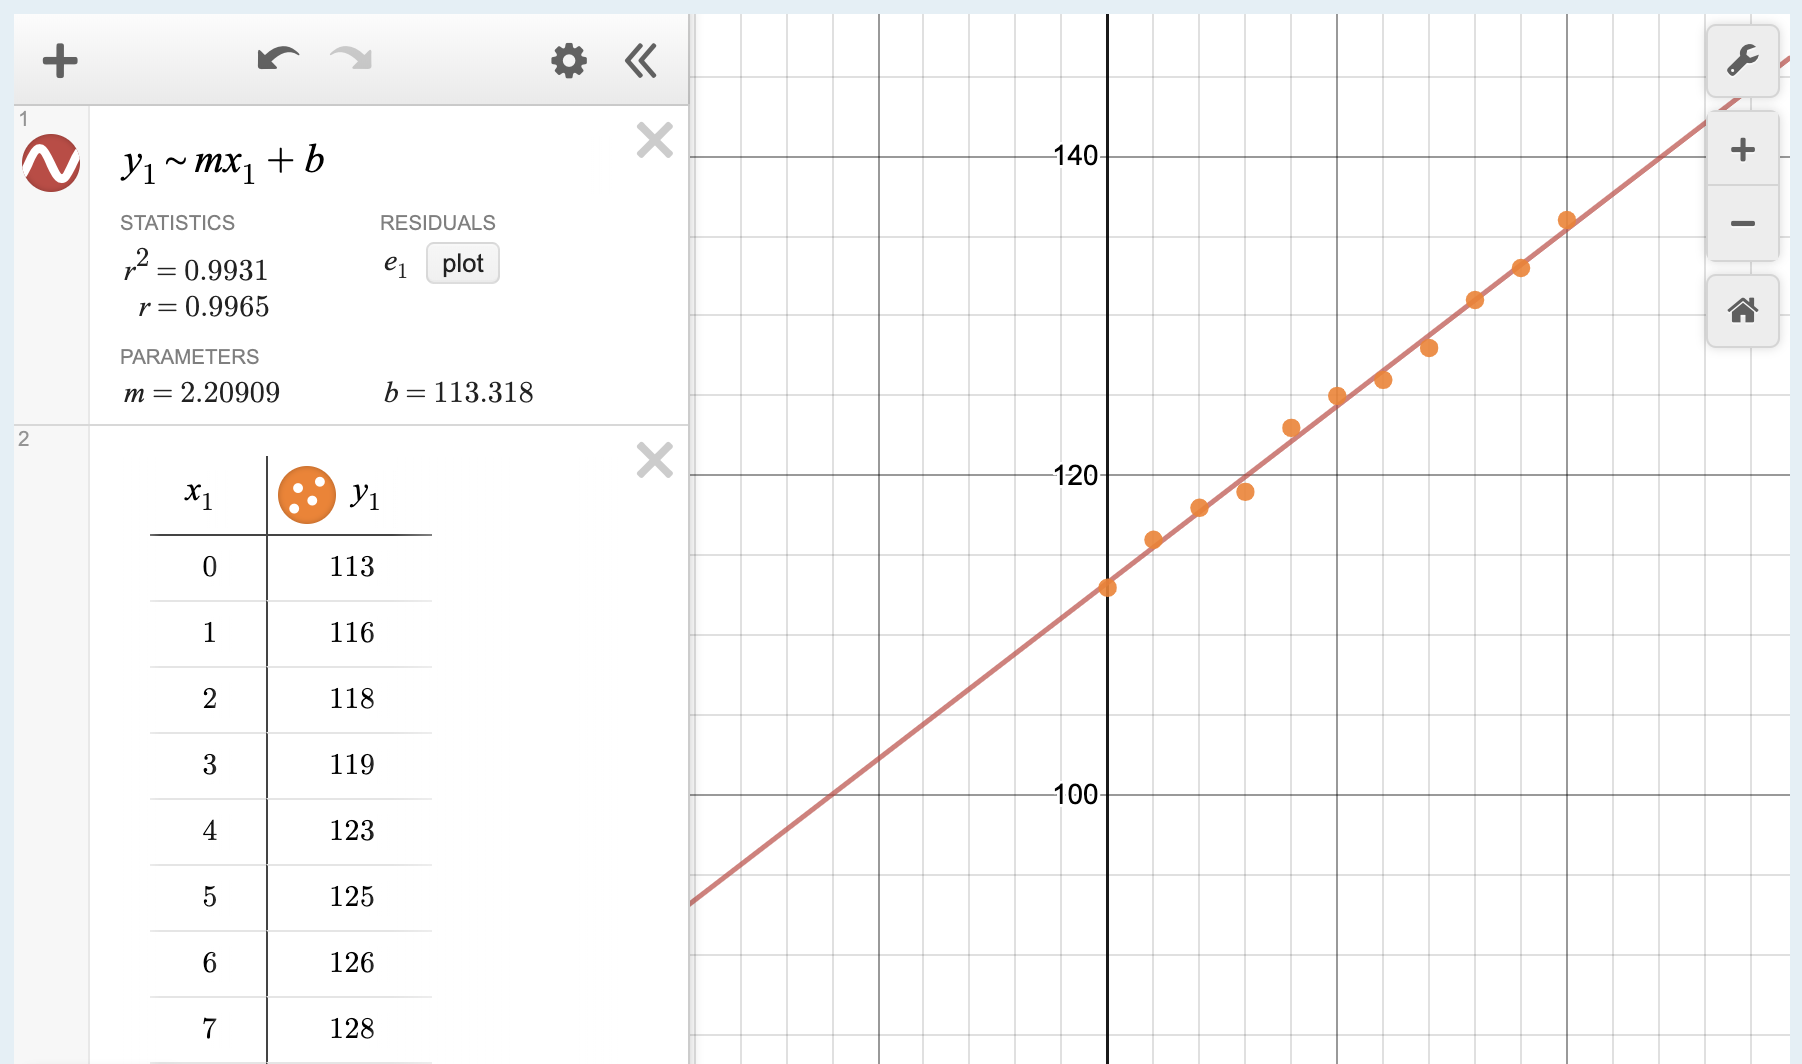Click the topmost orange data point on graph
The width and height of the screenshot is (1802, 1064).
1567,220
